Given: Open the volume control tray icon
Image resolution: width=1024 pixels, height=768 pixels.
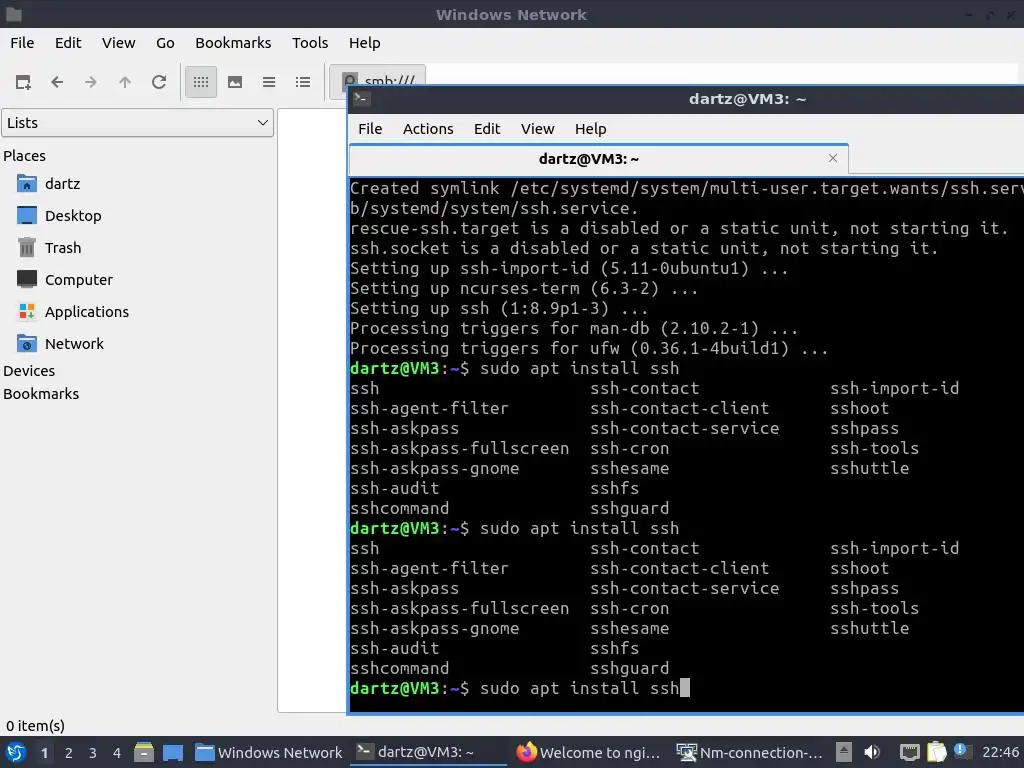Looking at the screenshot, I should (x=872, y=753).
